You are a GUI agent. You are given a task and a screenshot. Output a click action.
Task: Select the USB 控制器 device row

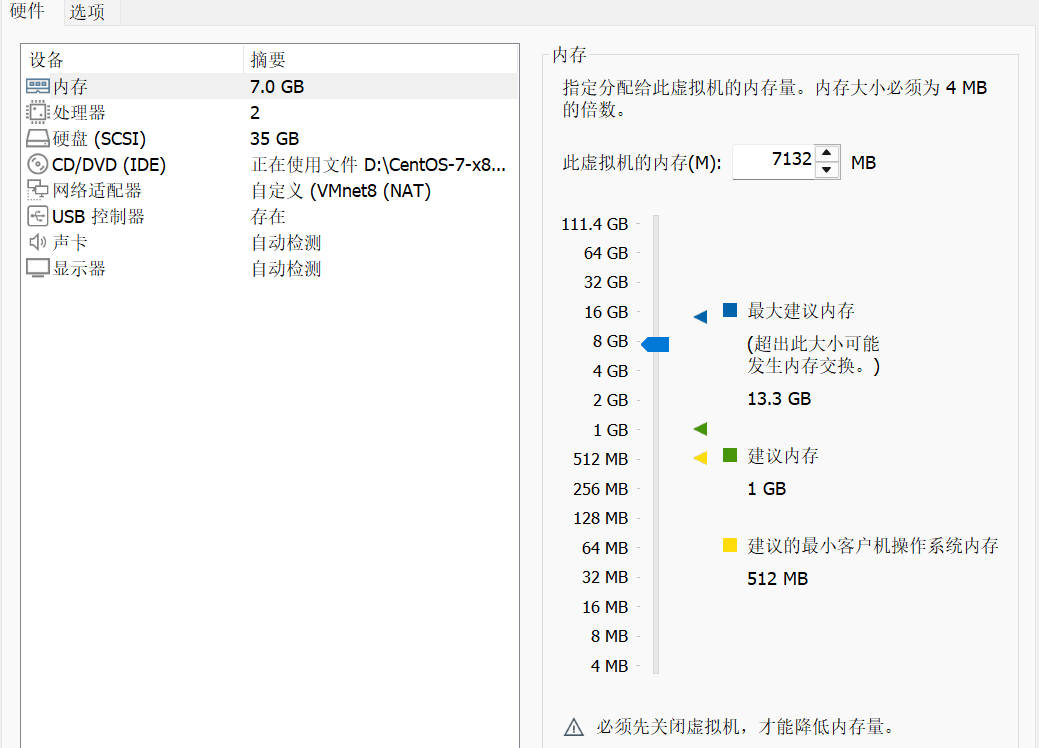(x=270, y=216)
